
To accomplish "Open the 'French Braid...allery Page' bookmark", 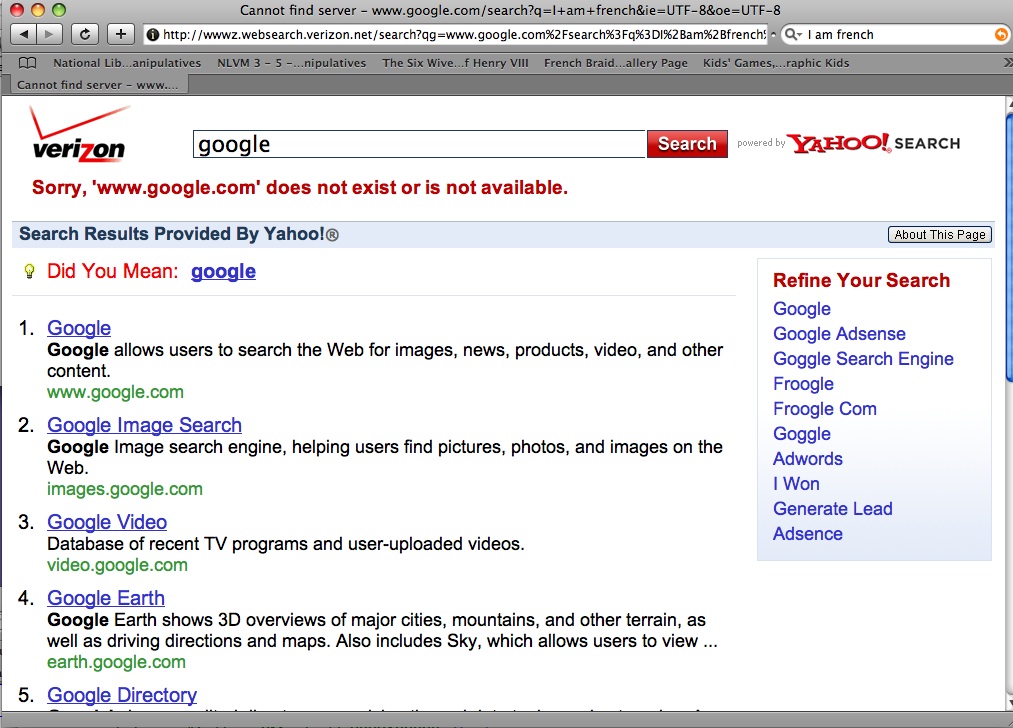I will 616,63.
